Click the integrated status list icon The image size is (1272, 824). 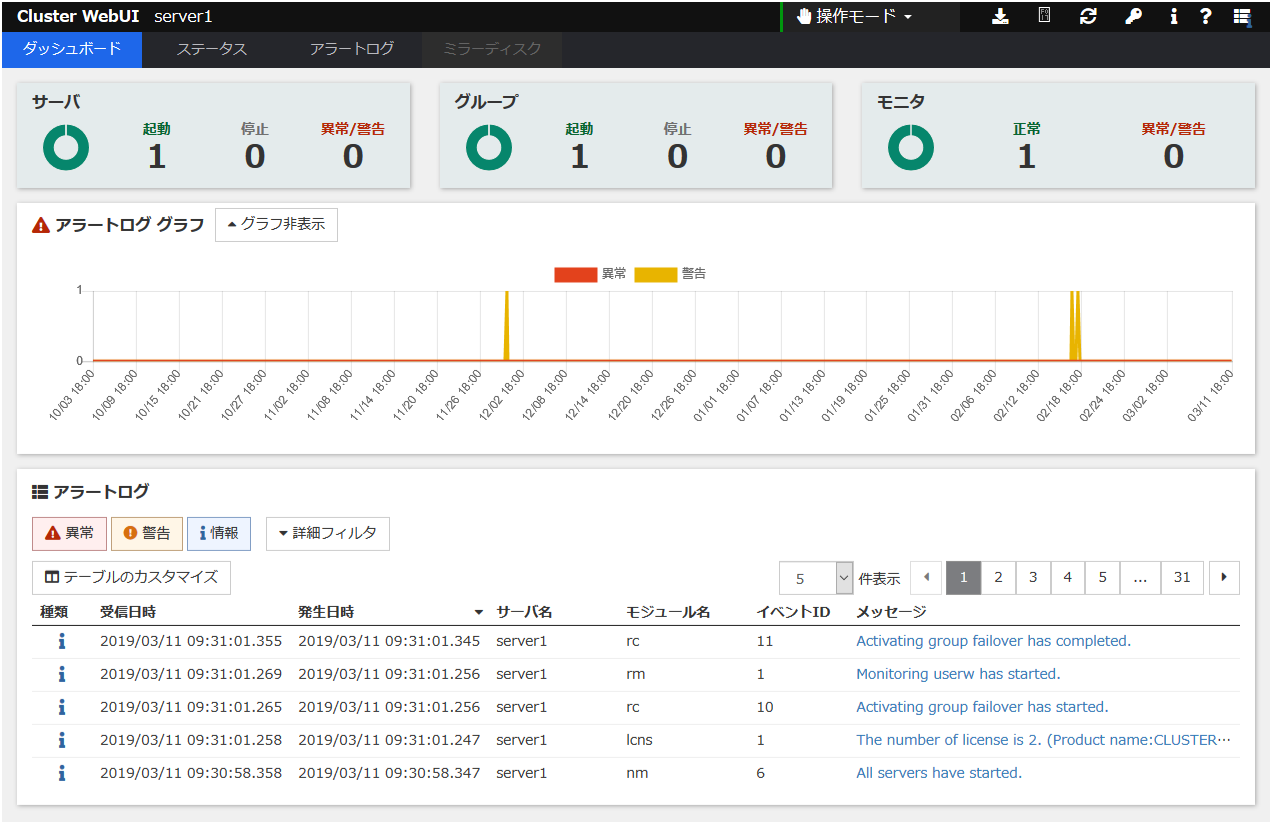coord(1243,16)
